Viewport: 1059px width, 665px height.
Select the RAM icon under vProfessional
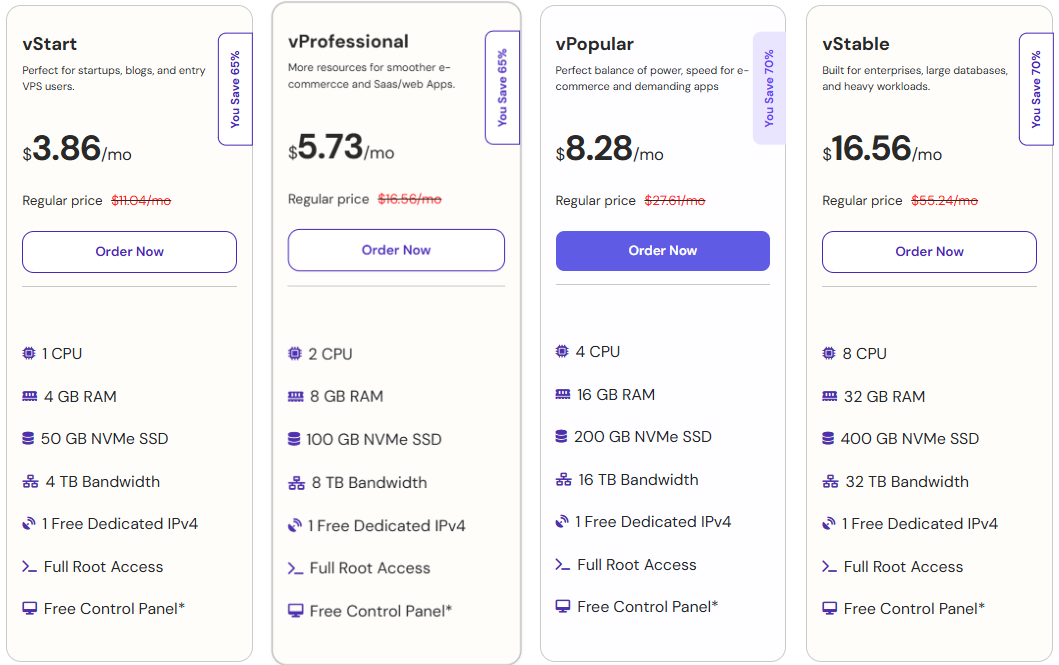297,396
